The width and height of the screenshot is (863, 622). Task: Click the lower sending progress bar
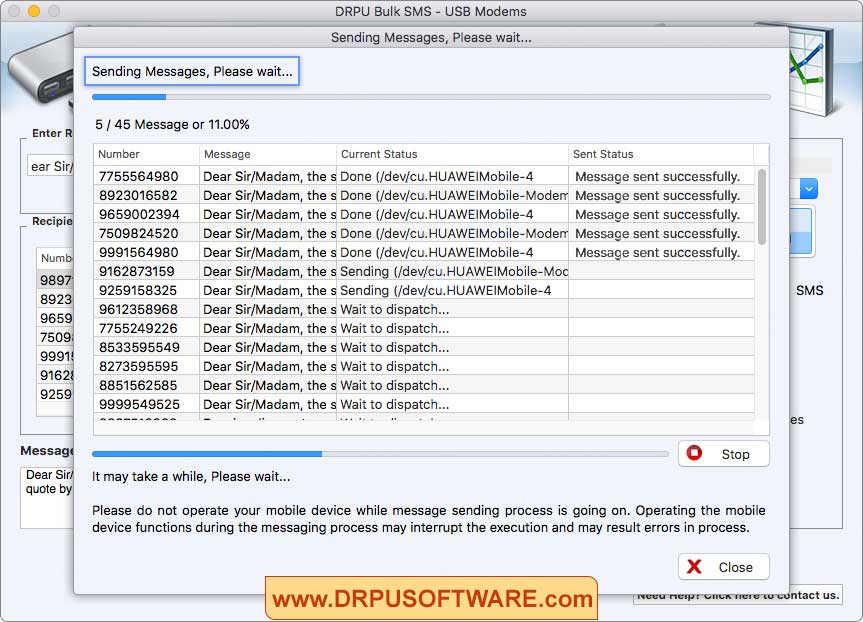[380, 454]
